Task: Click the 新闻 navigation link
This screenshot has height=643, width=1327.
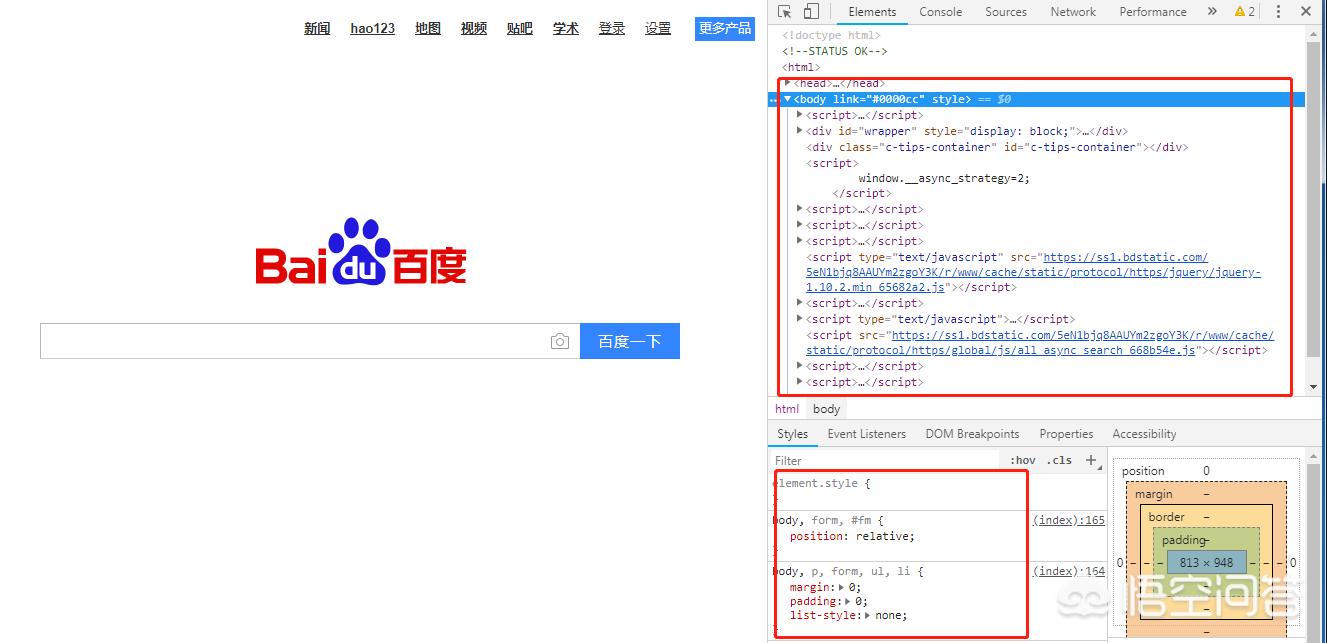Action: click(317, 28)
